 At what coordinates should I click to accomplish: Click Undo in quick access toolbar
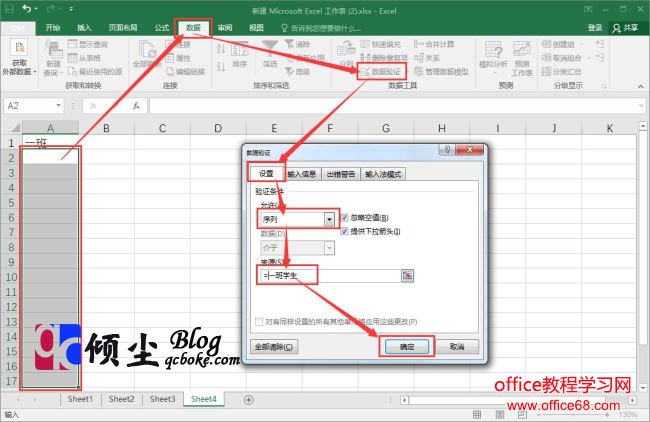point(27,9)
